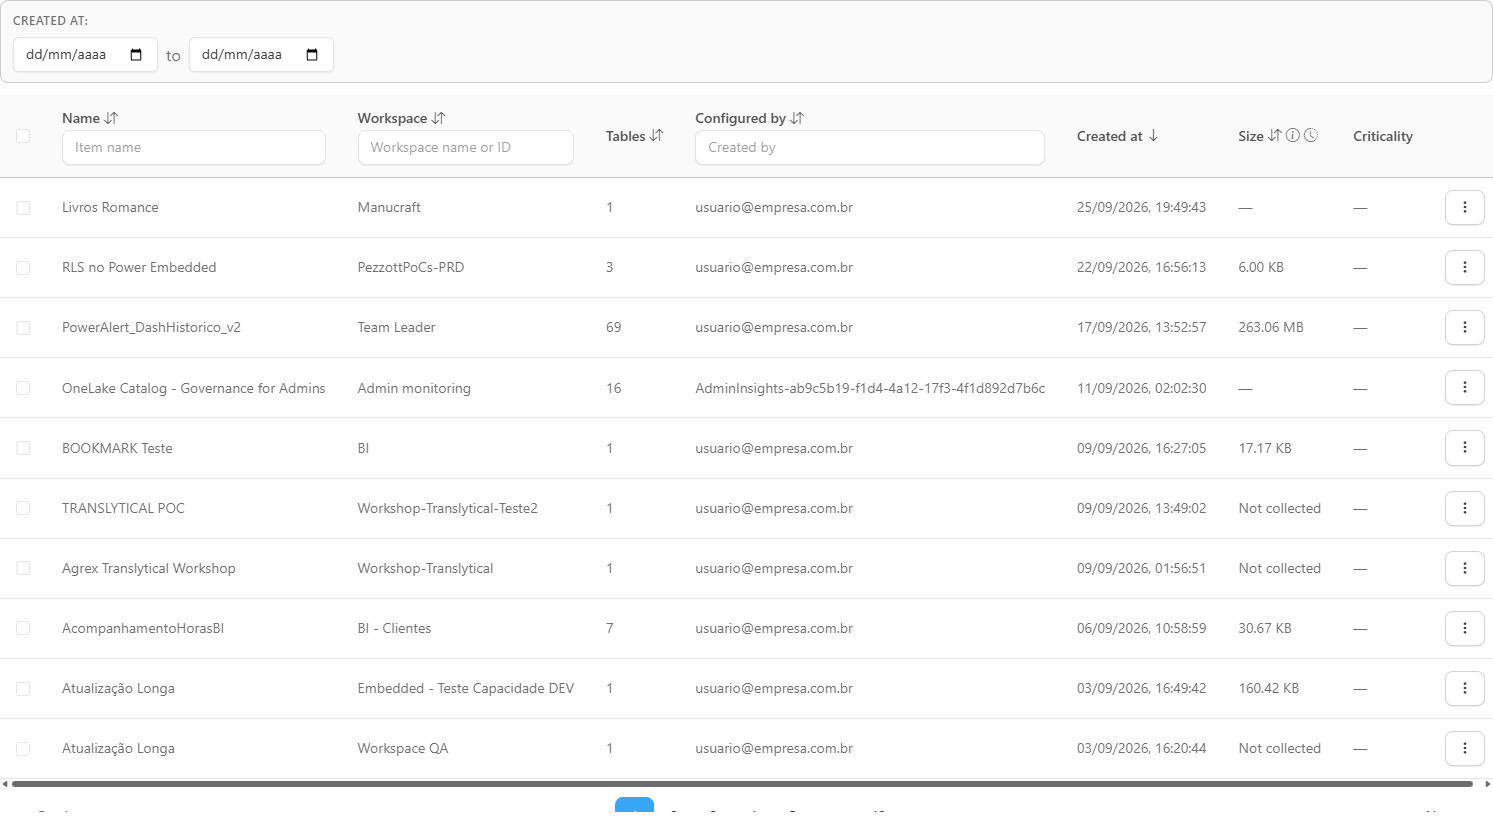1493x836 pixels.
Task: Sort by the Size column
Action: coord(1274,136)
